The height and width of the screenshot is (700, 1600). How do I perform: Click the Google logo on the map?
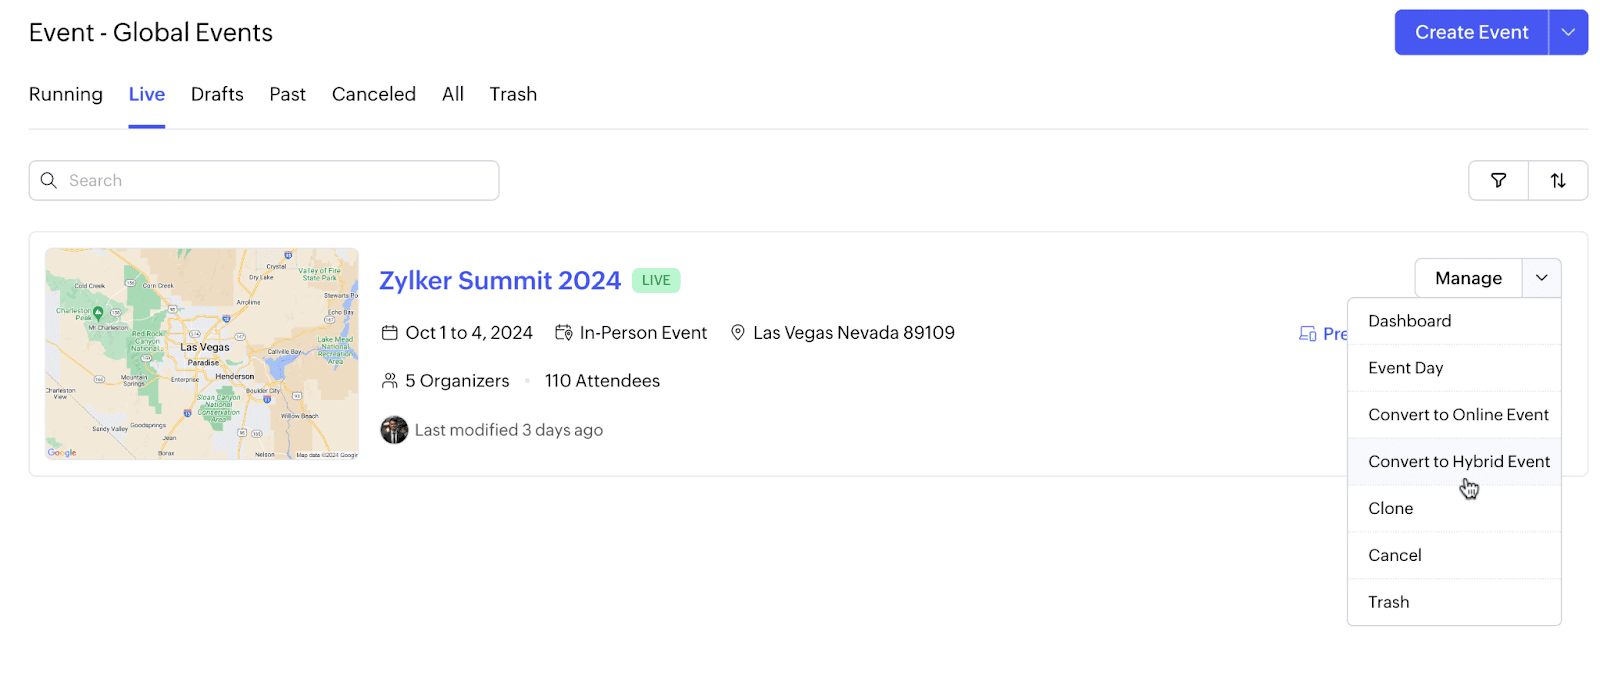(x=60, y=452)
